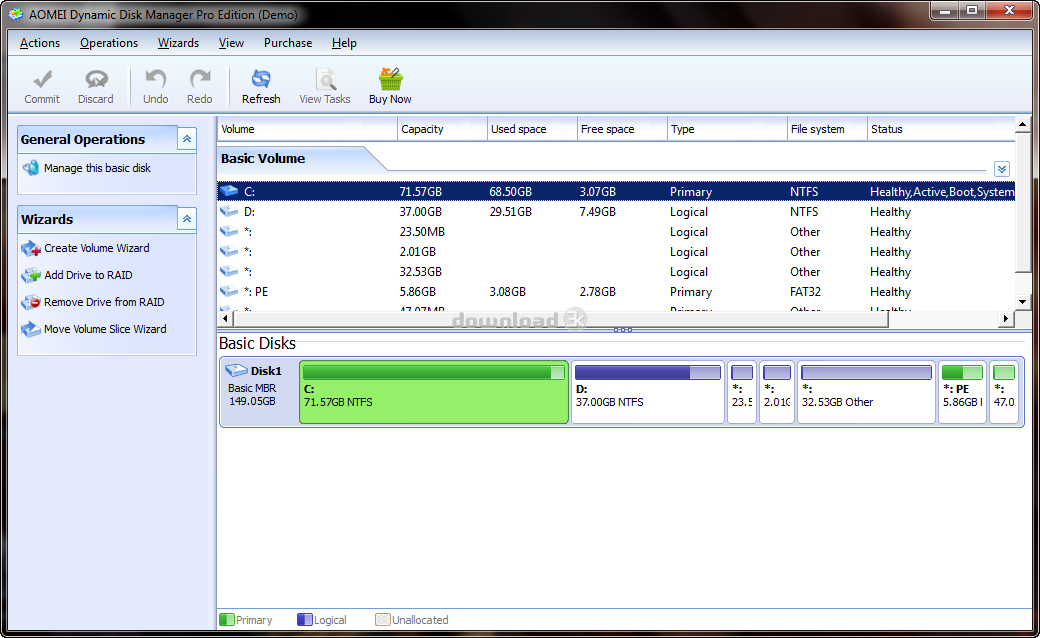Click the drive icon in PE volume row
This screenshot has height=638, width=1040.
click(x=229, y=291)
